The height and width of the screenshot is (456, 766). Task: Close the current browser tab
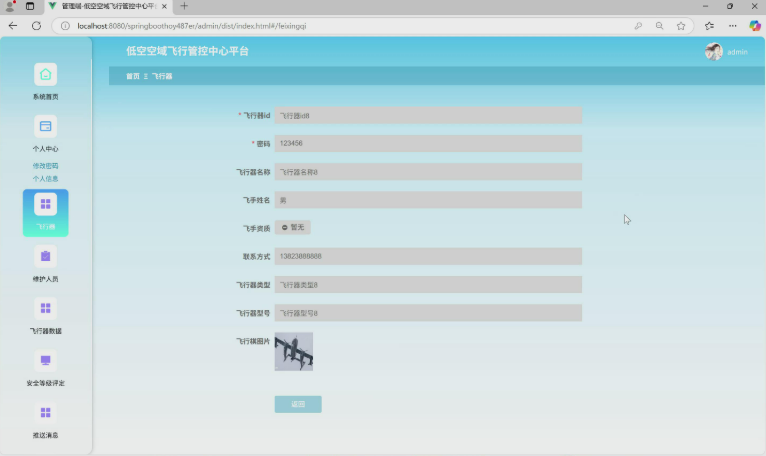(164, 6)
